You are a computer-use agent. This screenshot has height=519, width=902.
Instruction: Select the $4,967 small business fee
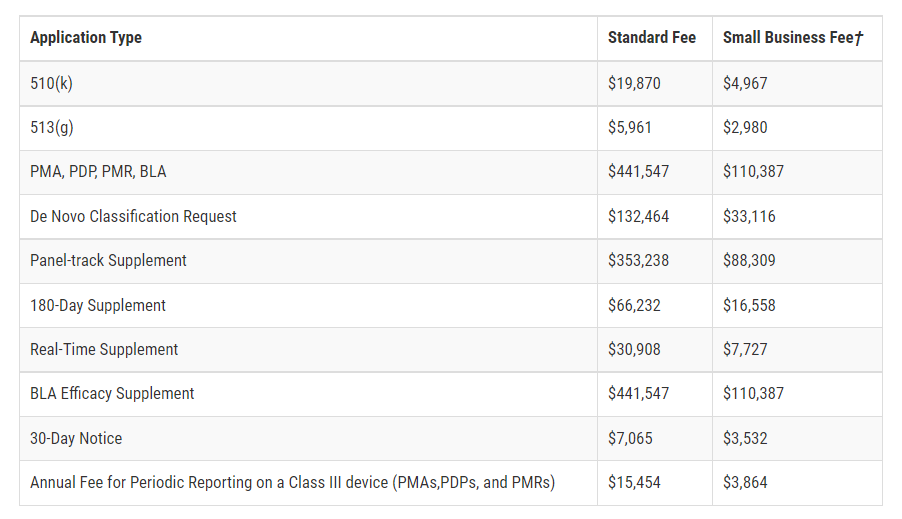pos(745,83)
